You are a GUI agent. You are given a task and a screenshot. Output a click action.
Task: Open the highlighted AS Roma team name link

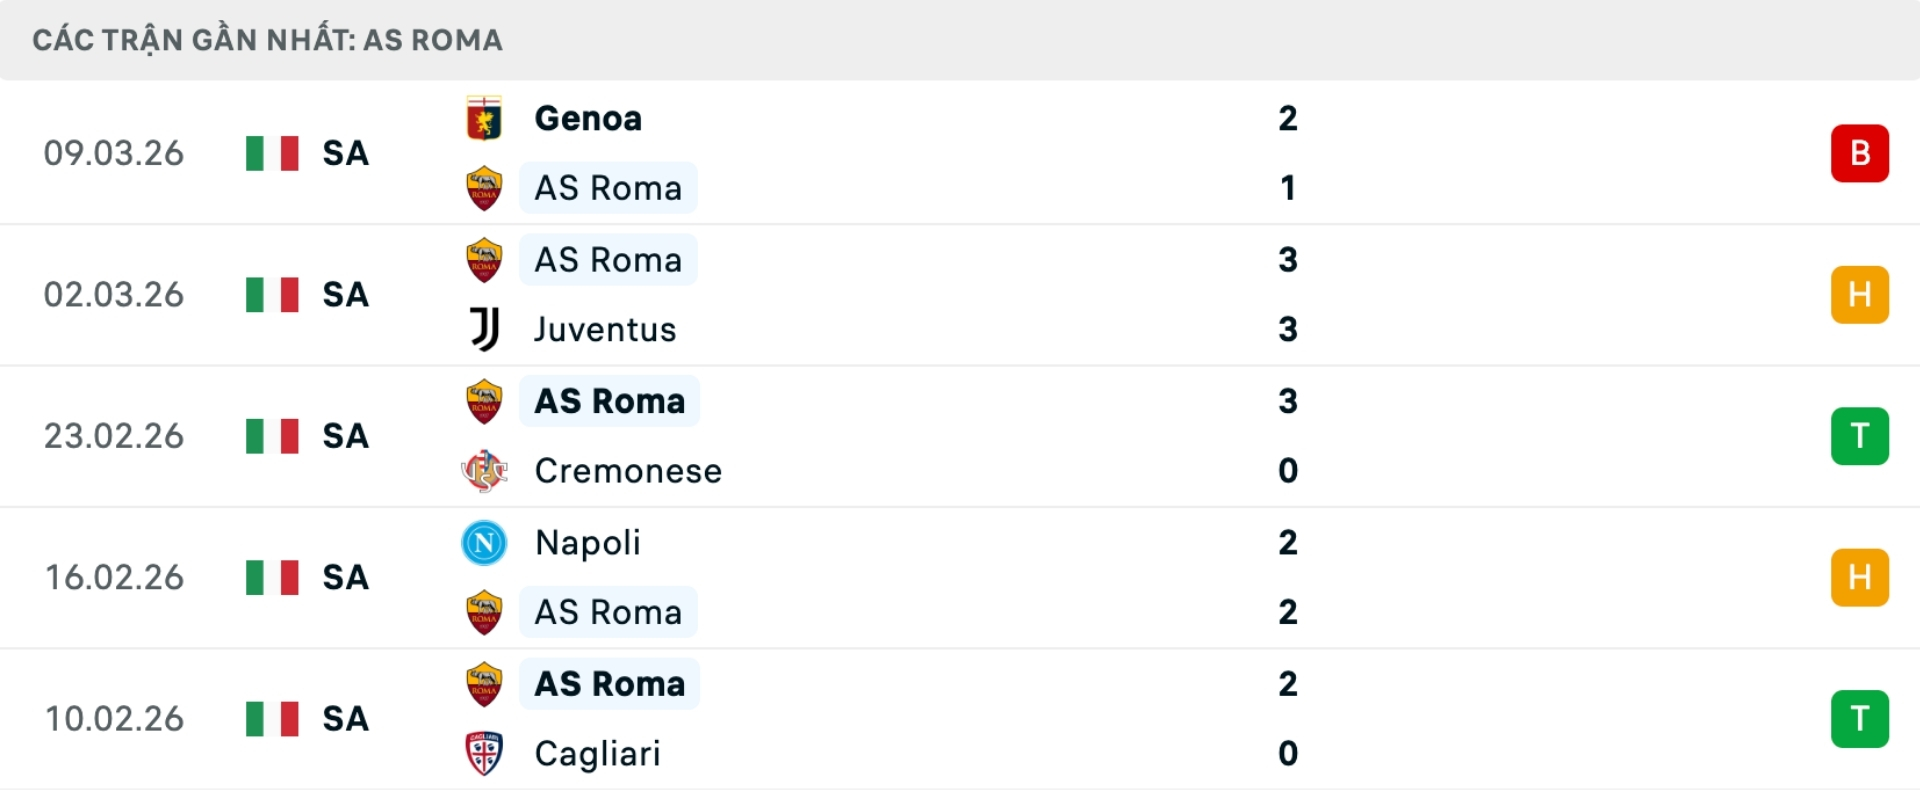(x=608, y=400)
